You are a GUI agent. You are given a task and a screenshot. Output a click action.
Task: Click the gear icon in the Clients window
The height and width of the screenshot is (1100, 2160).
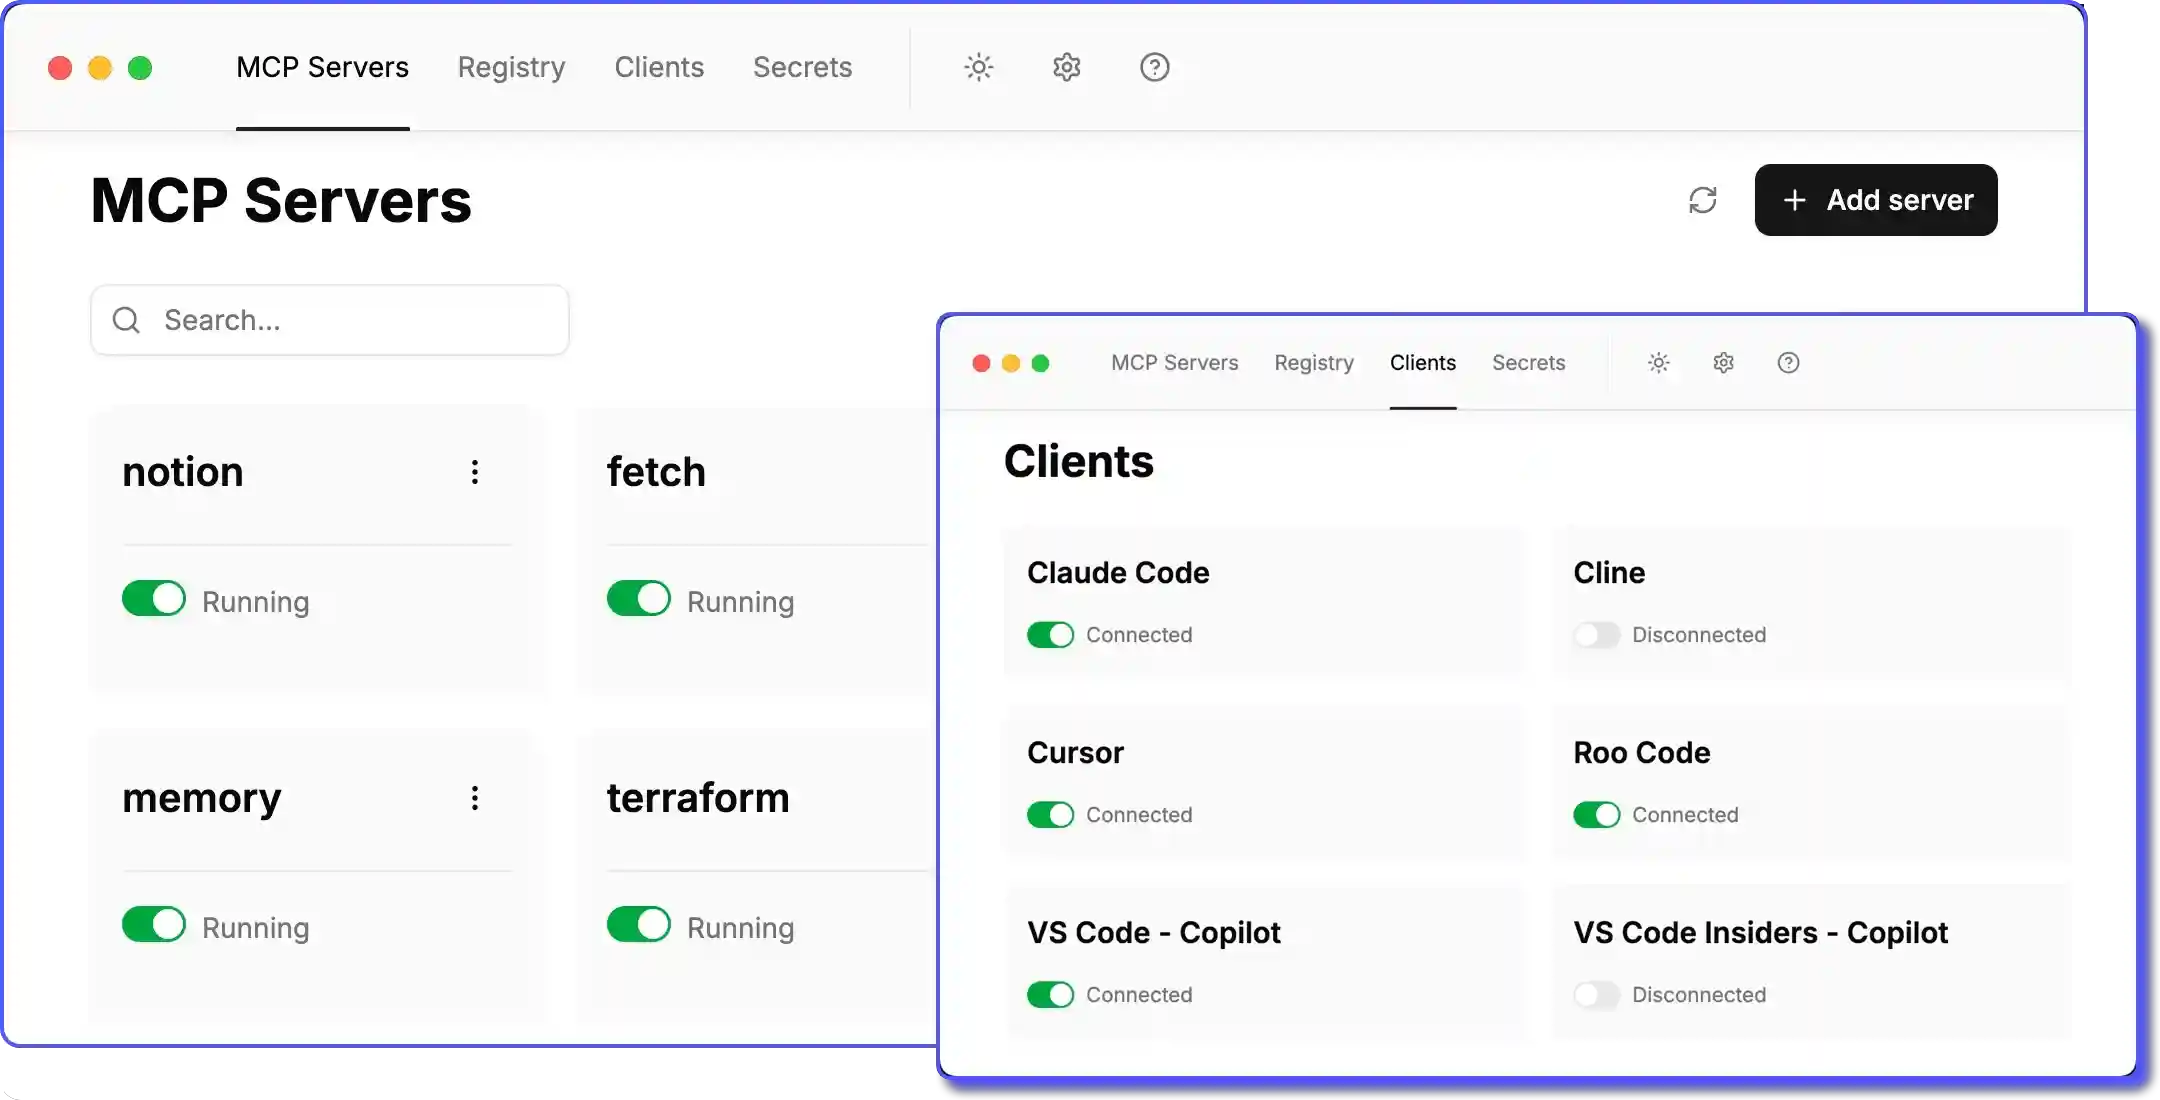[1722, 362]
